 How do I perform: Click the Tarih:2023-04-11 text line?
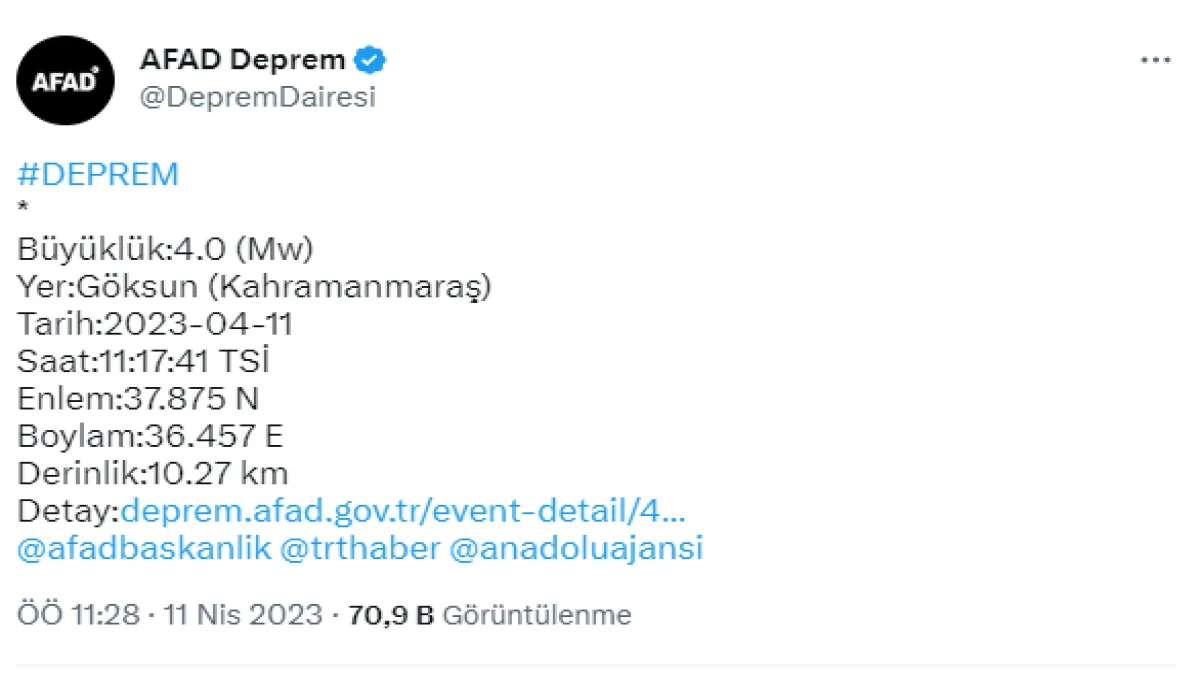(x=156, y=324)
